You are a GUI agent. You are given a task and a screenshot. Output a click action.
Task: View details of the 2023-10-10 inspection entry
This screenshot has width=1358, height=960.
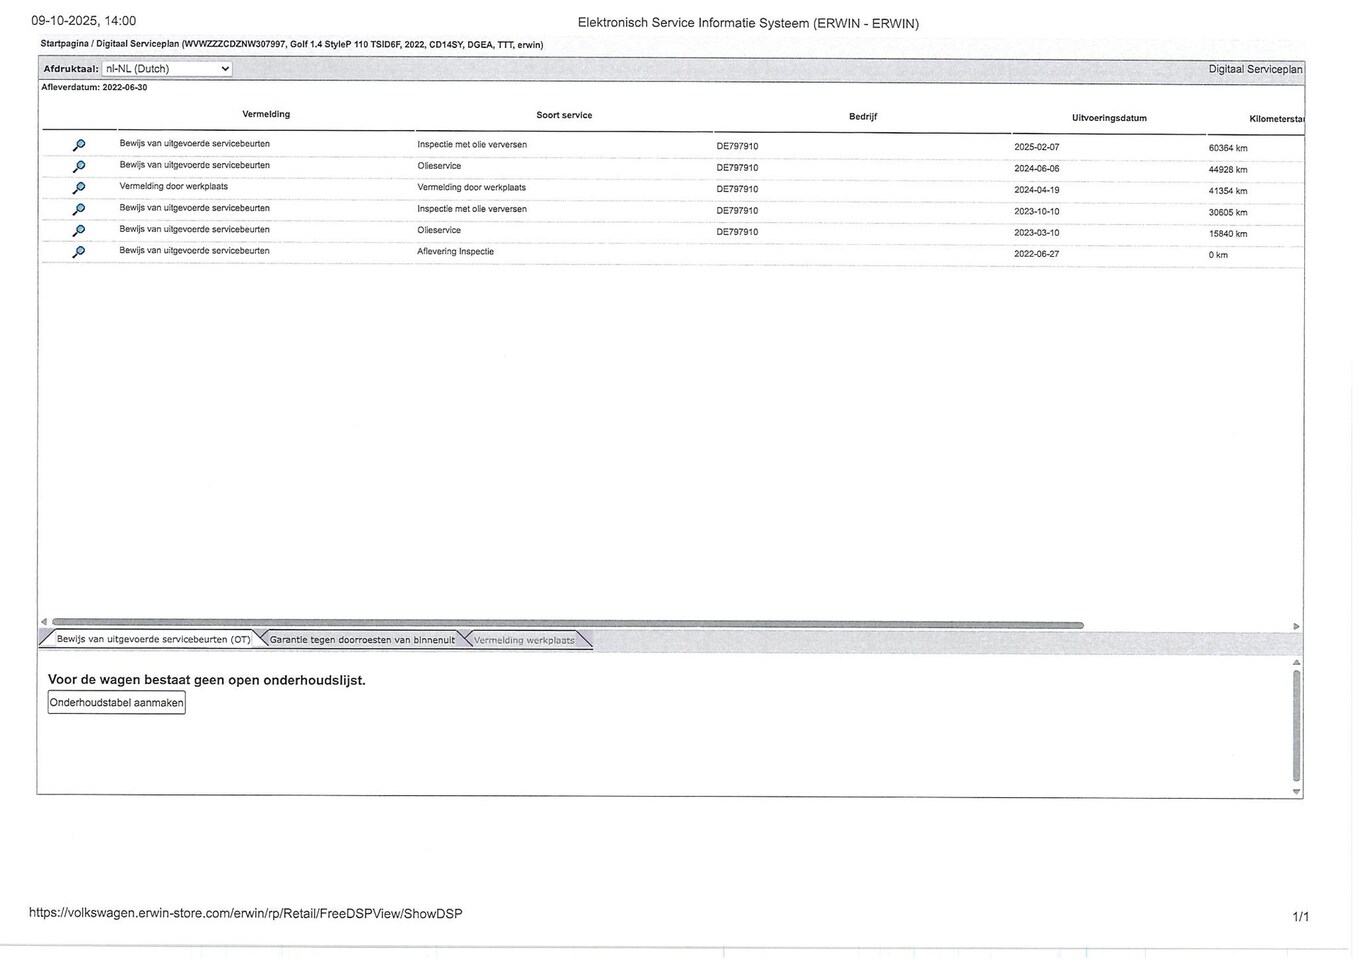[x=79, y=209]
